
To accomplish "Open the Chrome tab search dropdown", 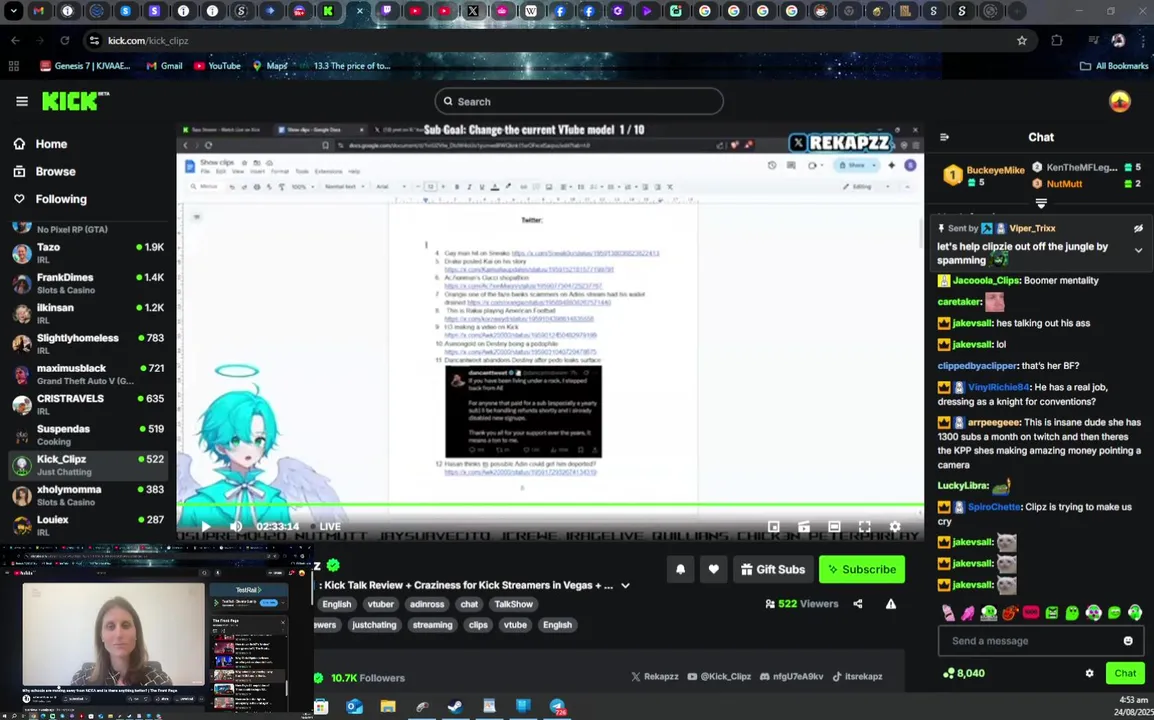I will click(13, 11).
